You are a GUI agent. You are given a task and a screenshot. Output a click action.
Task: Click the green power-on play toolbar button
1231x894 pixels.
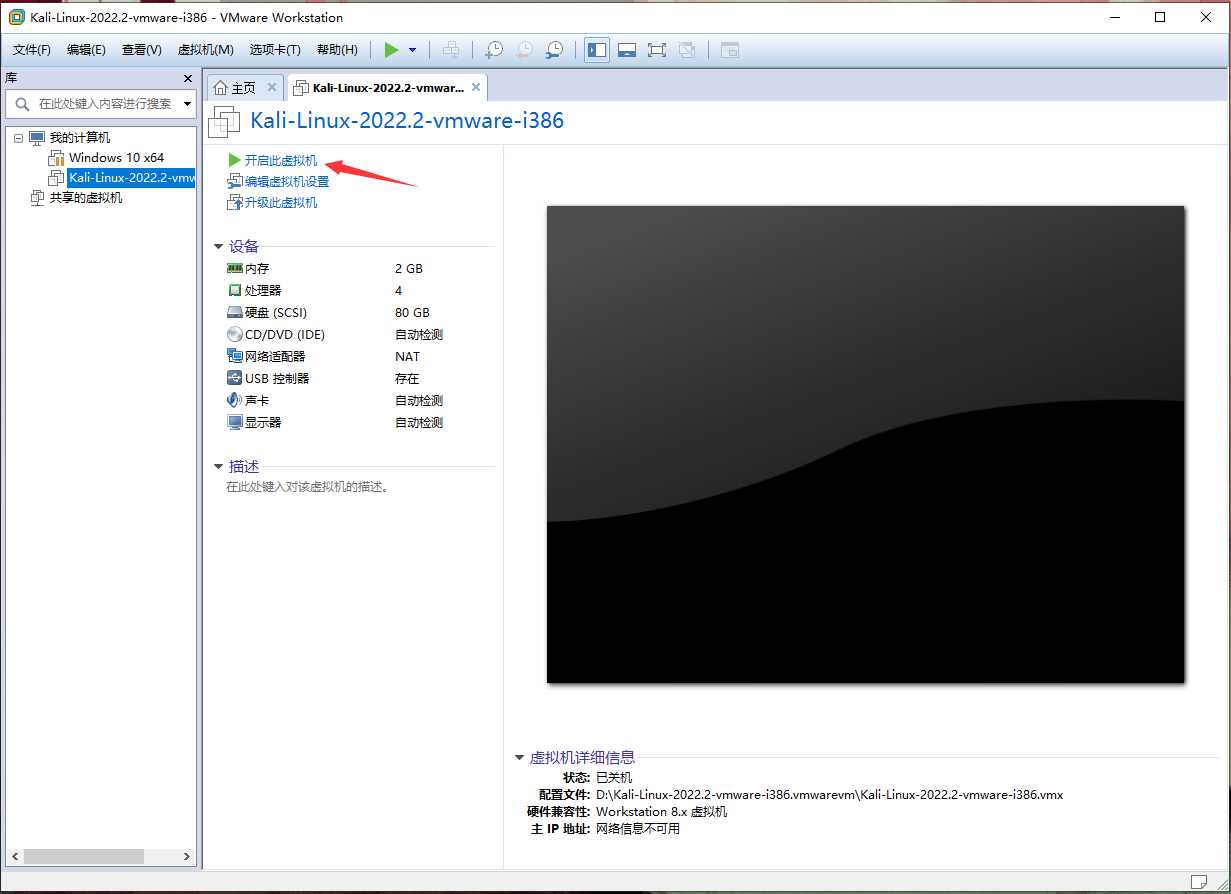click(x=391, y=50)
